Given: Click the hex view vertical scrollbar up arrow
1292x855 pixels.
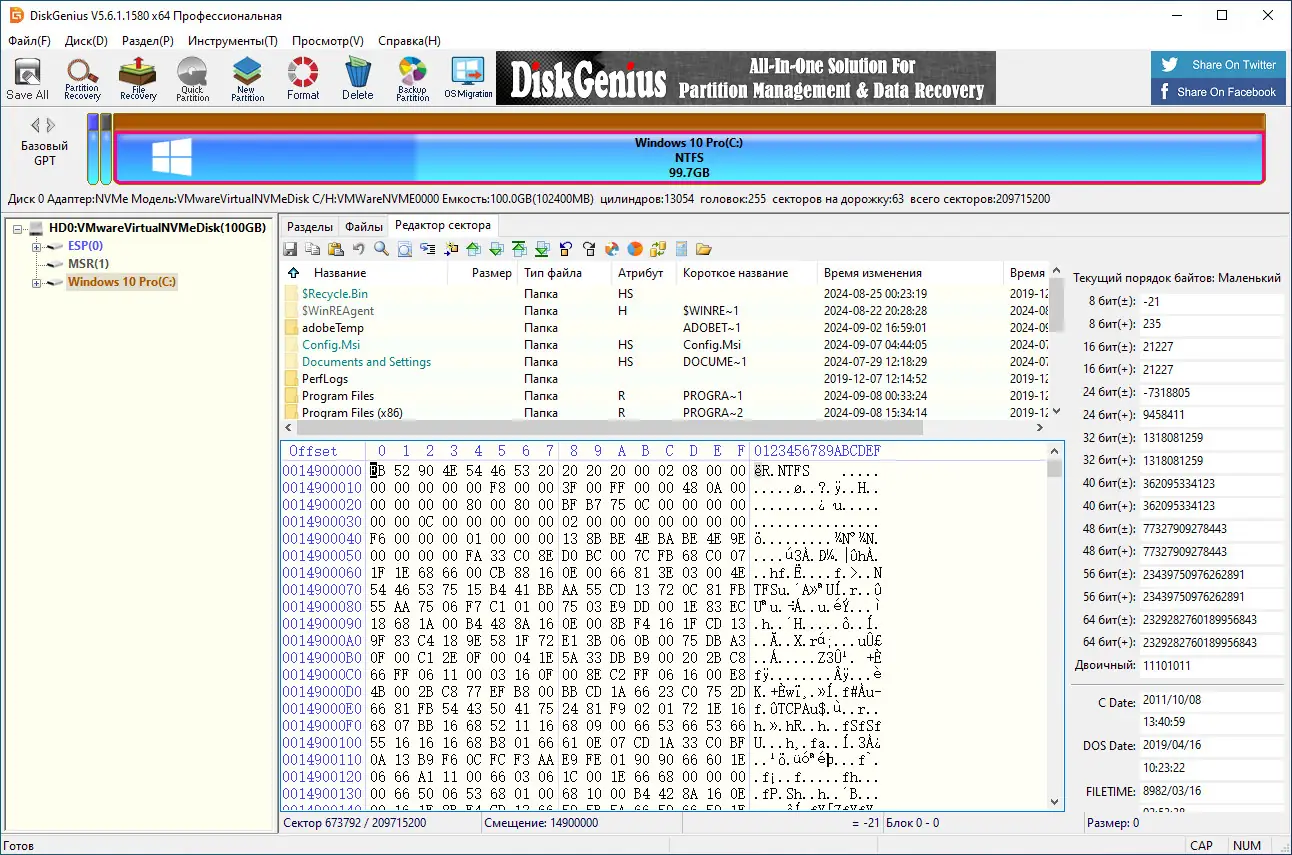Looking at the screenshot, I should (x=1055, y=451).
